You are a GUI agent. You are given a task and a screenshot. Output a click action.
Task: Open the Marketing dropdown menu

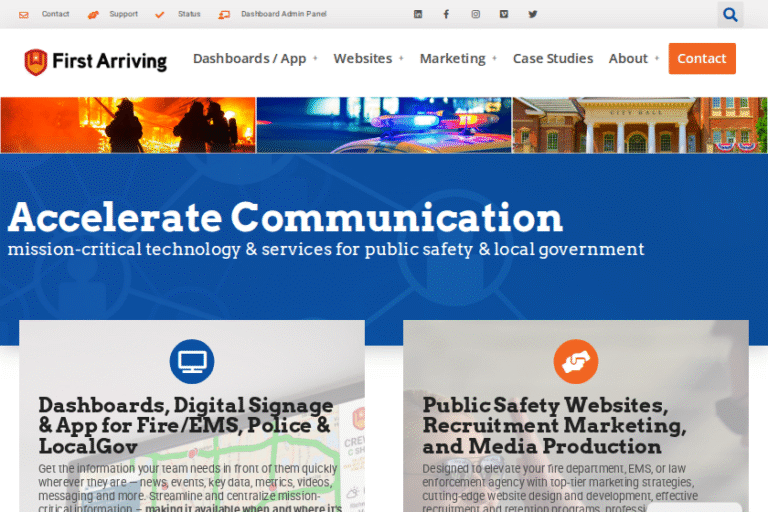click(458, 59)
